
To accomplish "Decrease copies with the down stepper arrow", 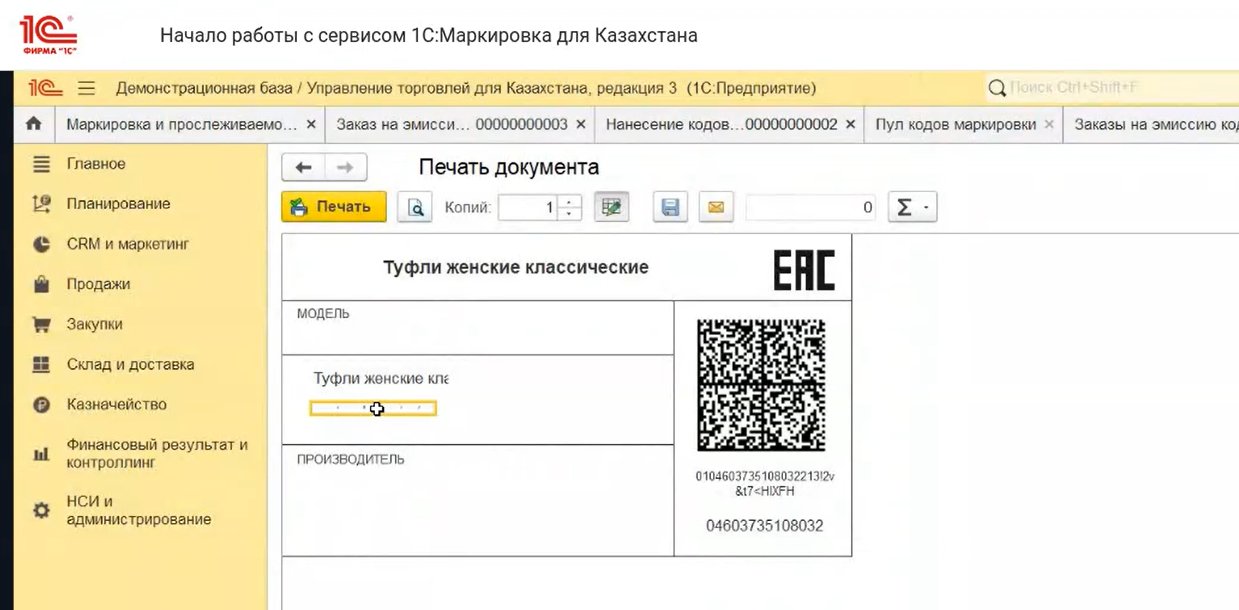I will pyautogui.click(x=569, y=214).
